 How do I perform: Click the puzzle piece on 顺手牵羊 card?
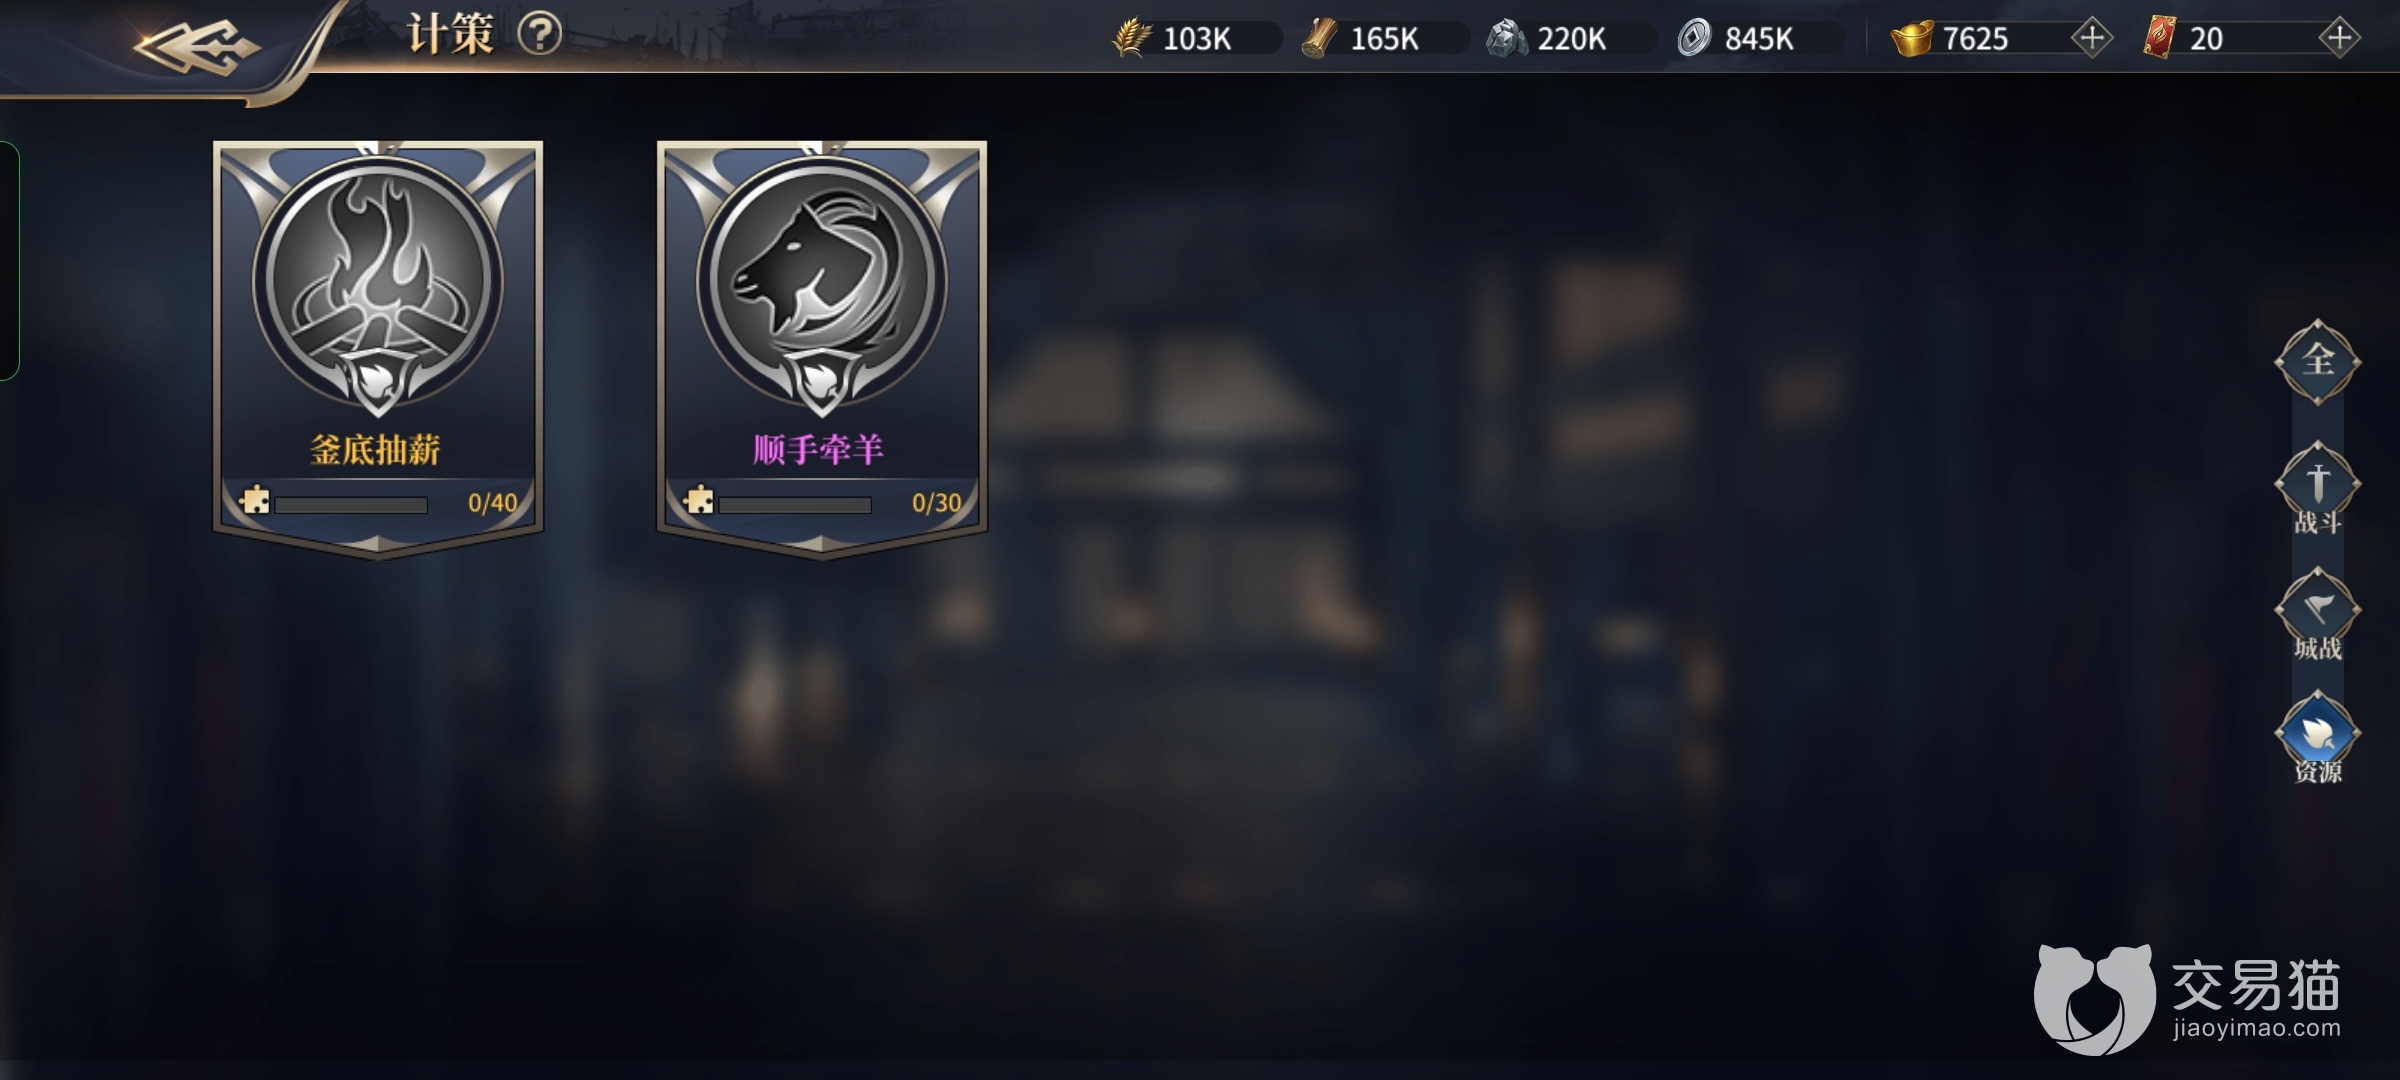699,499
